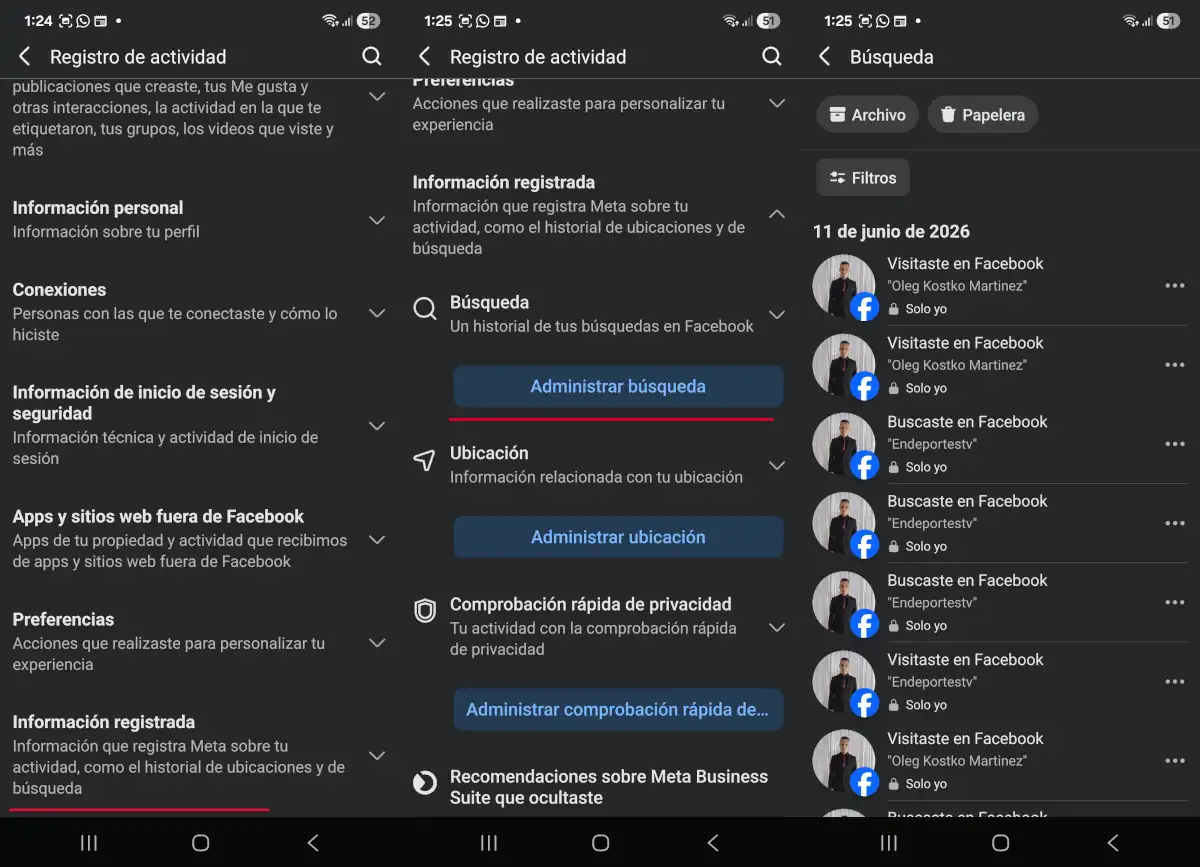Expand the Información personal section
The height and width of the screenshot is (867, 1200).
click(x=377, y=220)
